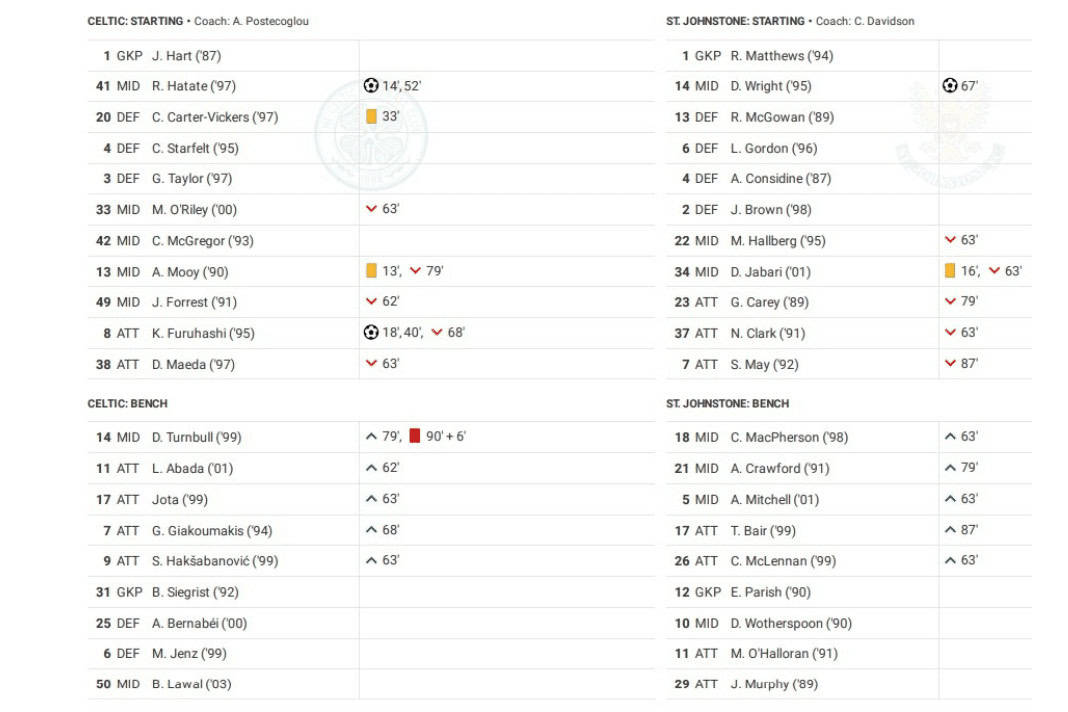Click the substitution-on arrow for L. Abada
The height and width of the screenshot is (712, 1068).
pos(371,468)
